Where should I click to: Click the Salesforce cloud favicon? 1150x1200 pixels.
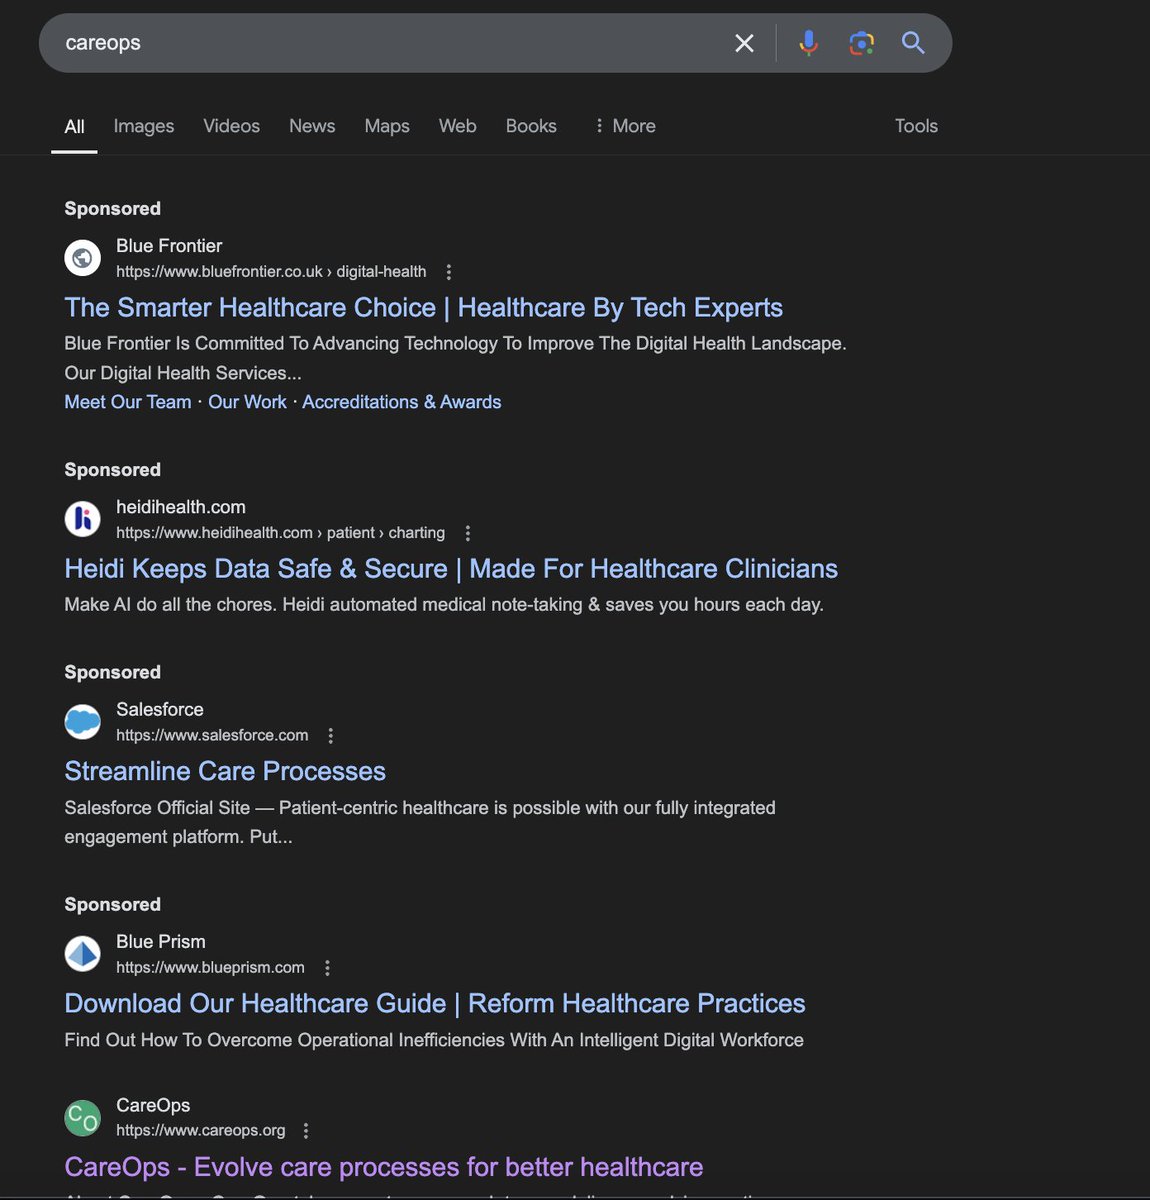click(x=83, y=721)
